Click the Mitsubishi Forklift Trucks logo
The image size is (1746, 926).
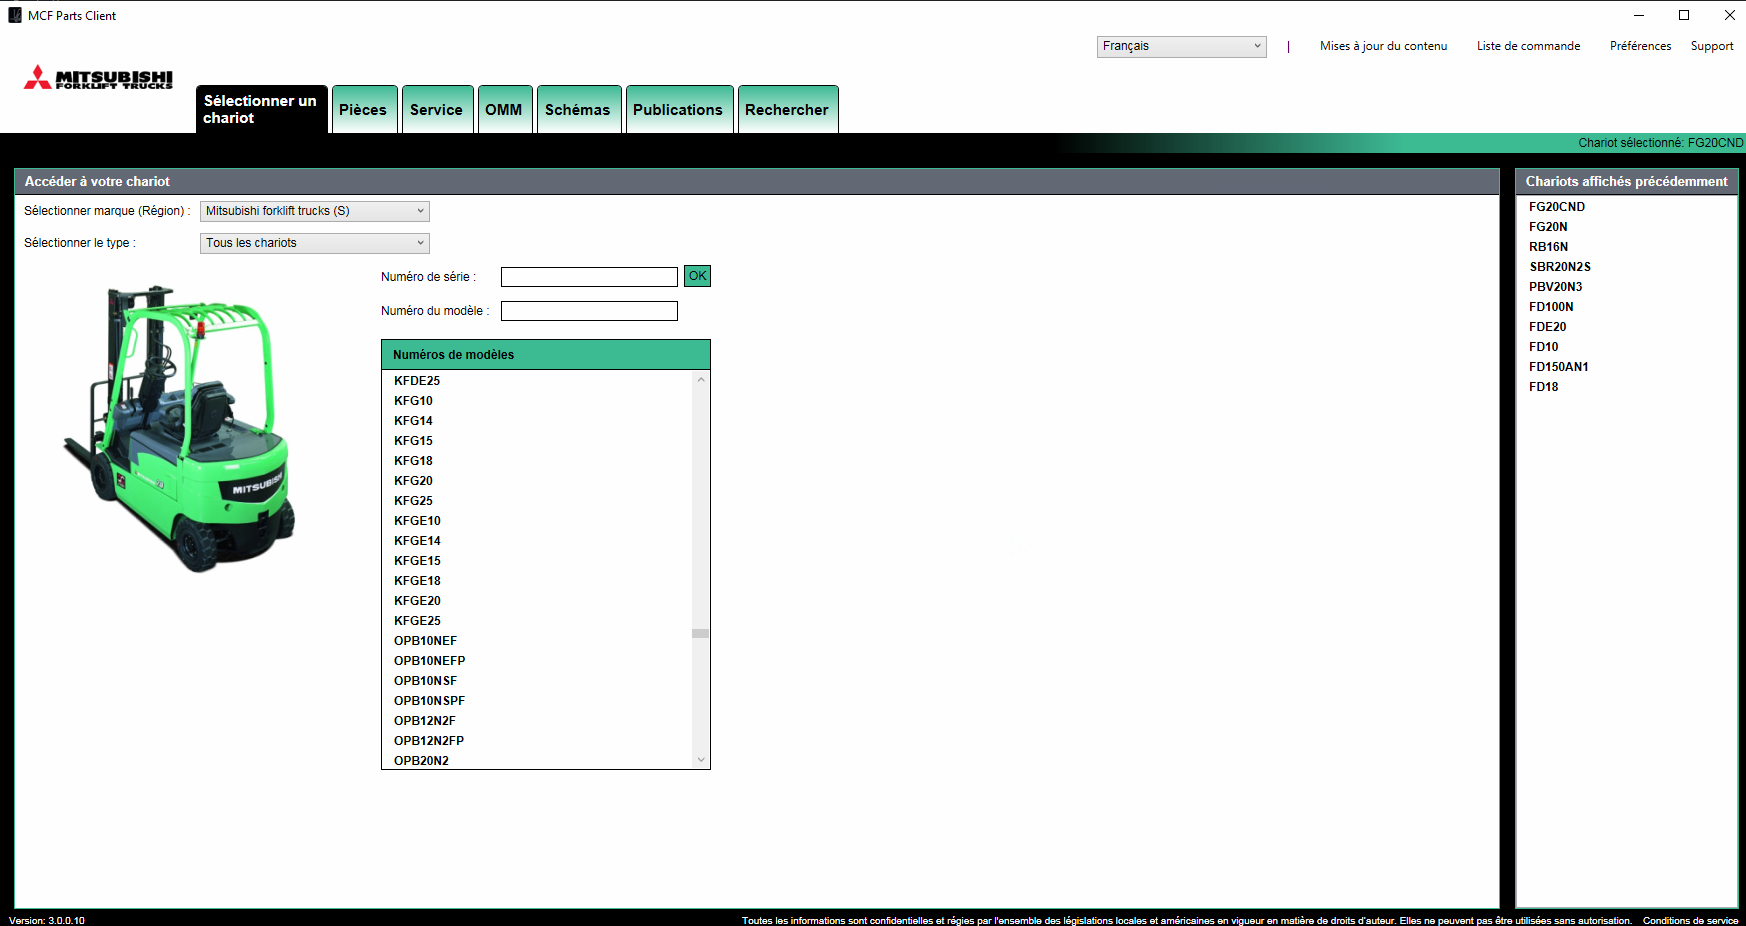98,78
